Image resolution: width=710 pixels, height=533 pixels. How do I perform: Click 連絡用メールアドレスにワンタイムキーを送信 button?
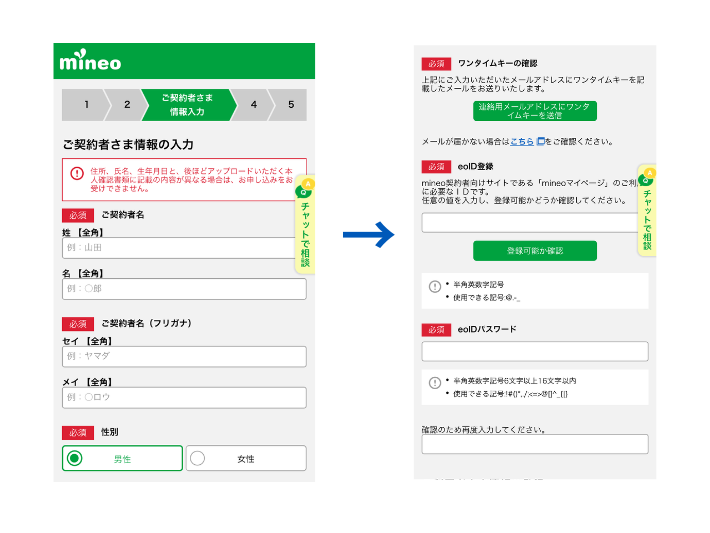(x=535, y=111)
